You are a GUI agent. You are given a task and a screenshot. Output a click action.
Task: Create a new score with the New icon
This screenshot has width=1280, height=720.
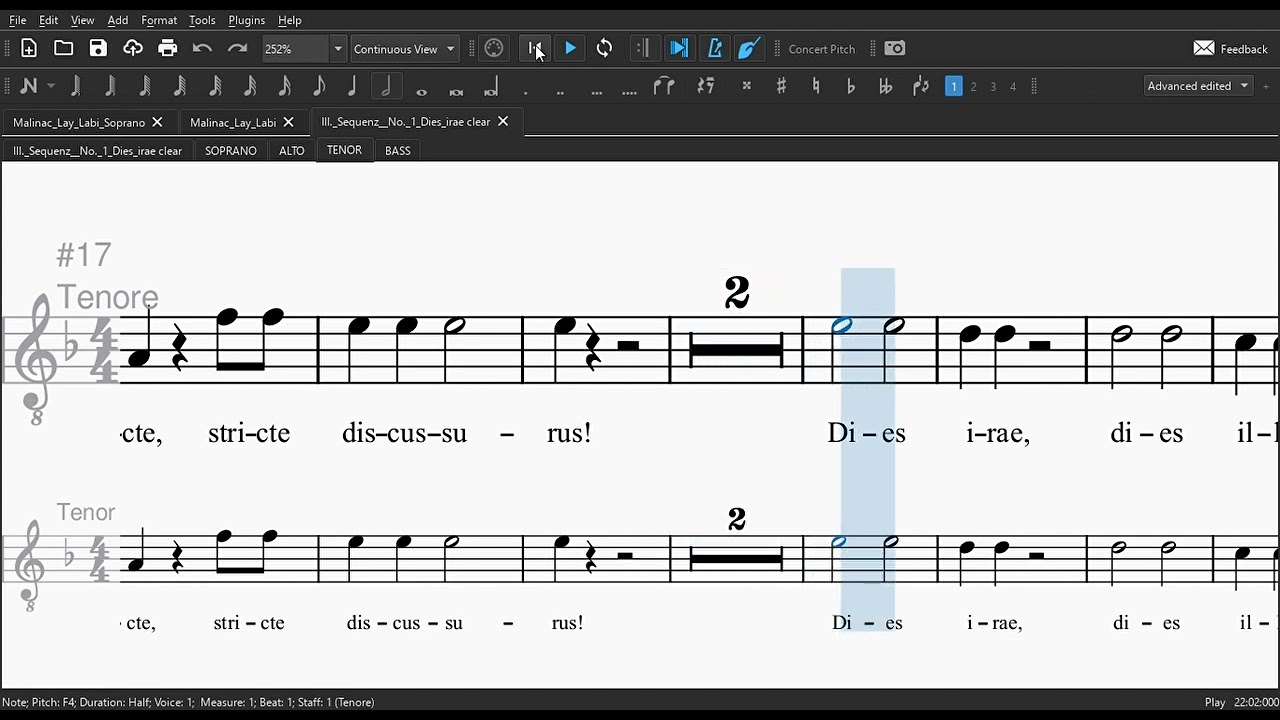pyautogui.click(x=29, y=48)
